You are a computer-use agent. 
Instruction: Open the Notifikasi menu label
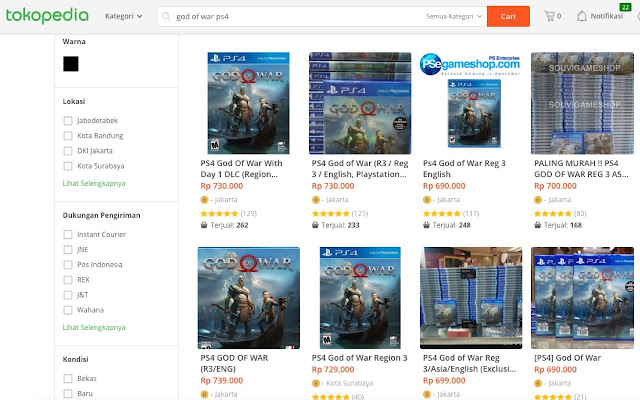coord(607,16)
